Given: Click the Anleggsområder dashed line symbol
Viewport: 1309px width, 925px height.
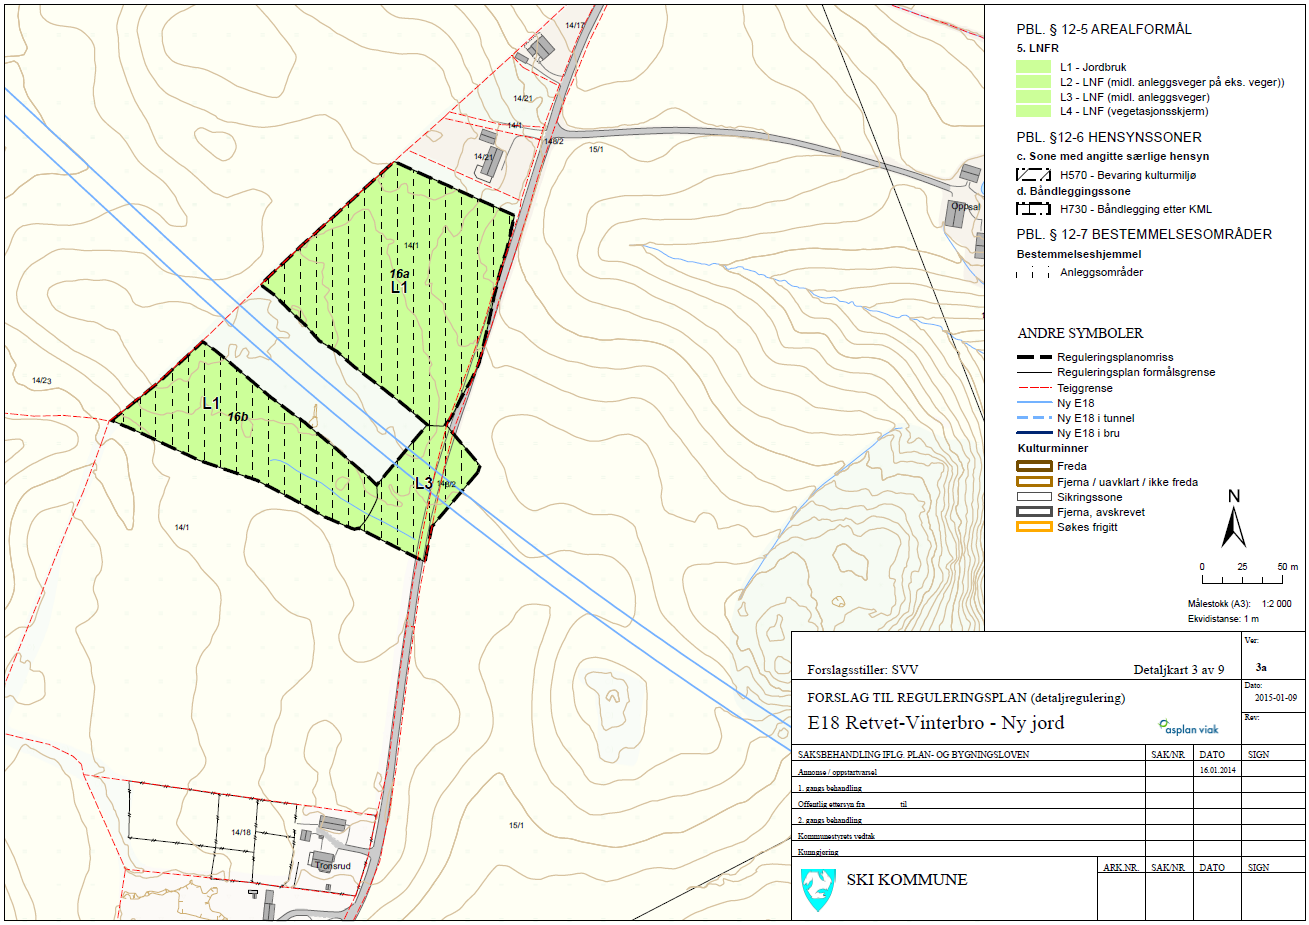Looking at the screenshot, I should pos(1033,272).
